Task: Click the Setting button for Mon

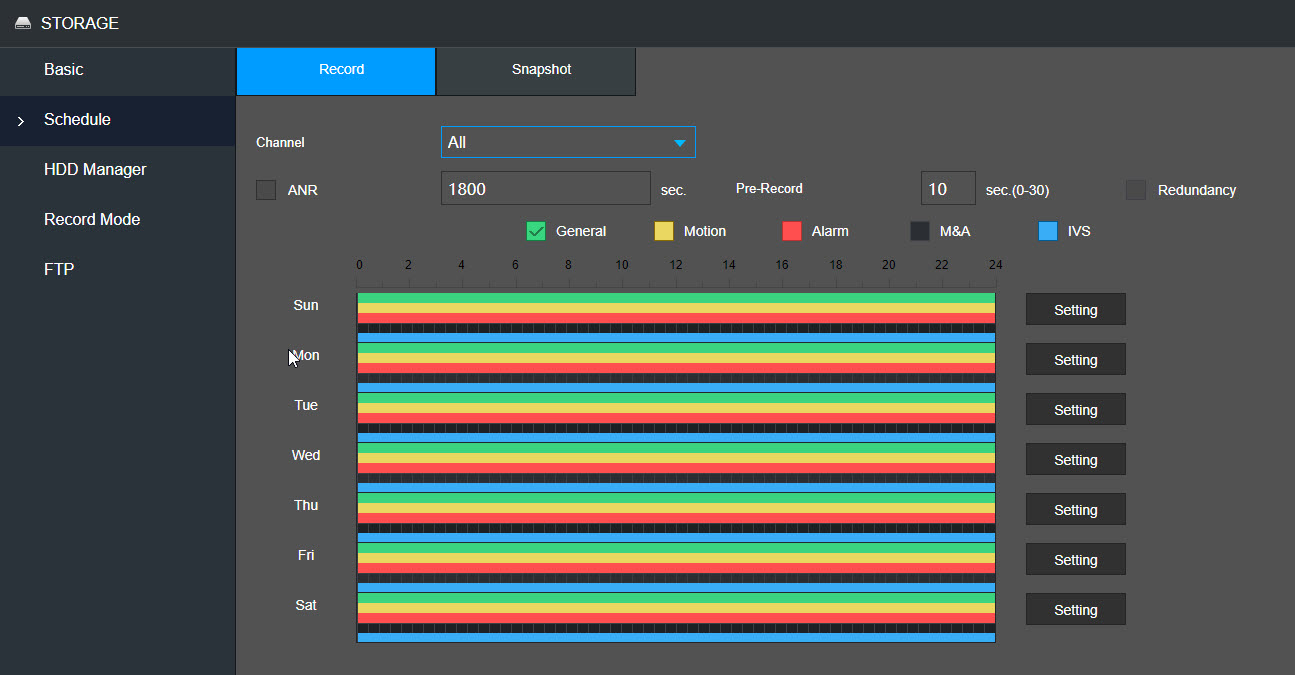Action: (x=1076, y=360)
